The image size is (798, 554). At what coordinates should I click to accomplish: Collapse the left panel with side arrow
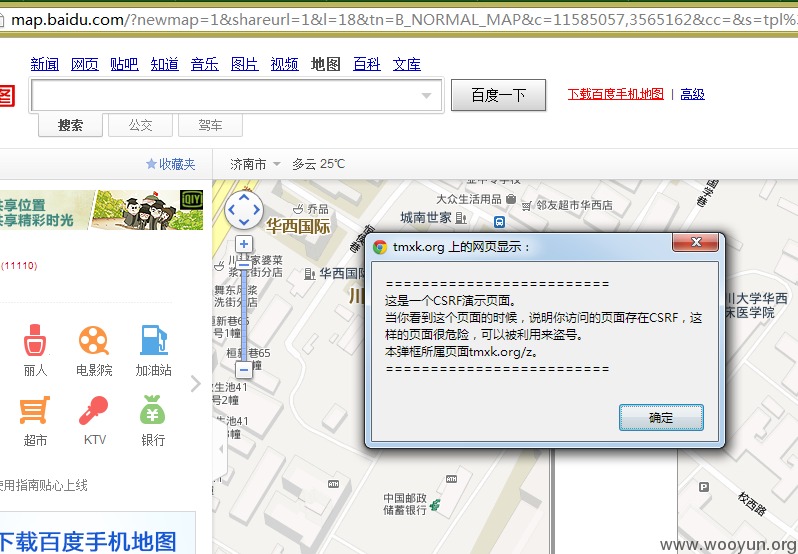221,450
